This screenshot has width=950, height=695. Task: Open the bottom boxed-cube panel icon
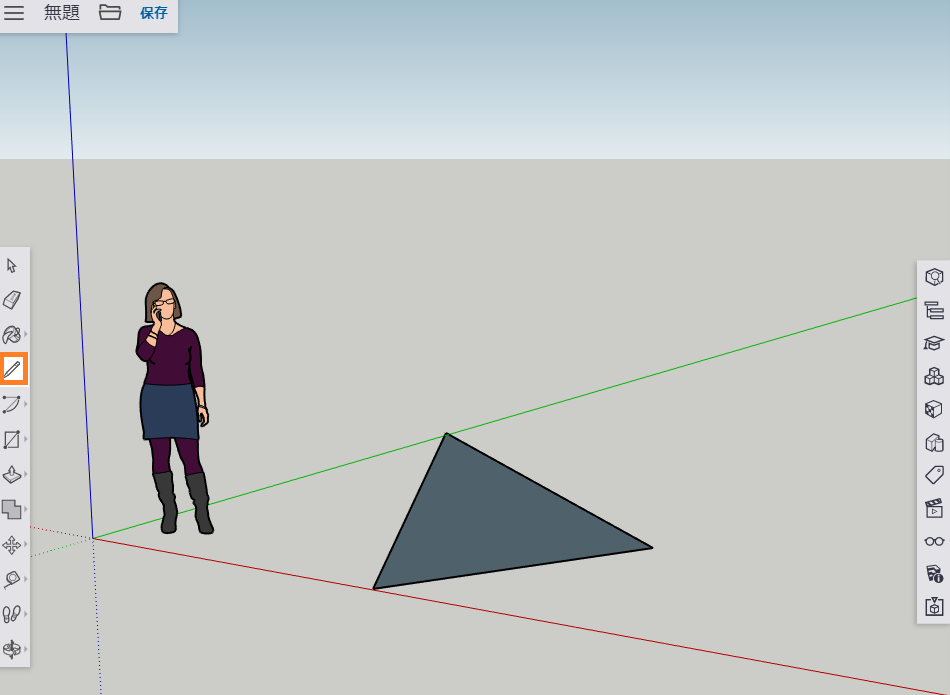coord(934,607)
